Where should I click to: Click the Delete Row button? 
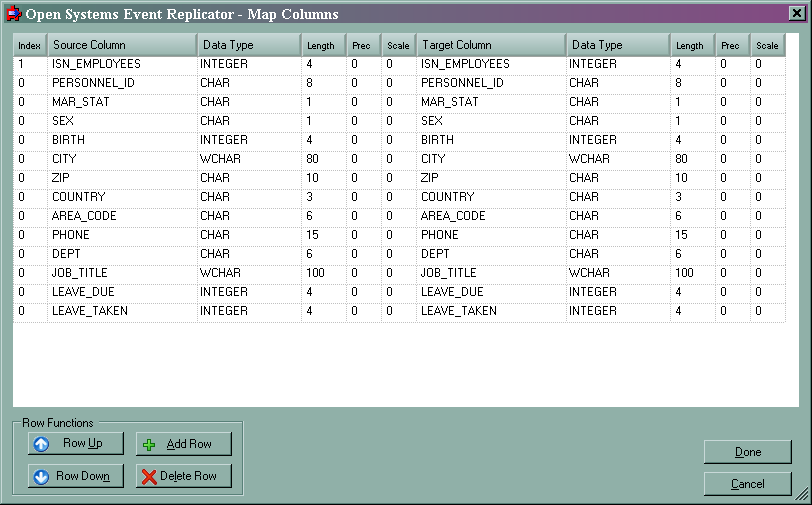[183, 475]
